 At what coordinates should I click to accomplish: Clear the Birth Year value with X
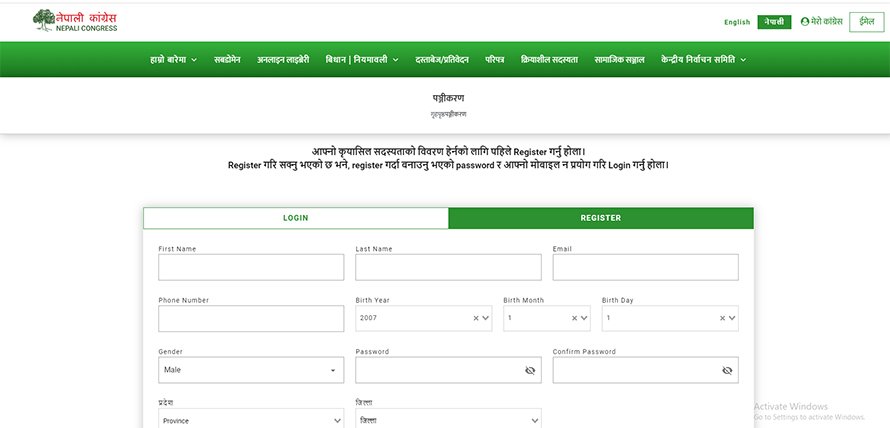[477, 318]
